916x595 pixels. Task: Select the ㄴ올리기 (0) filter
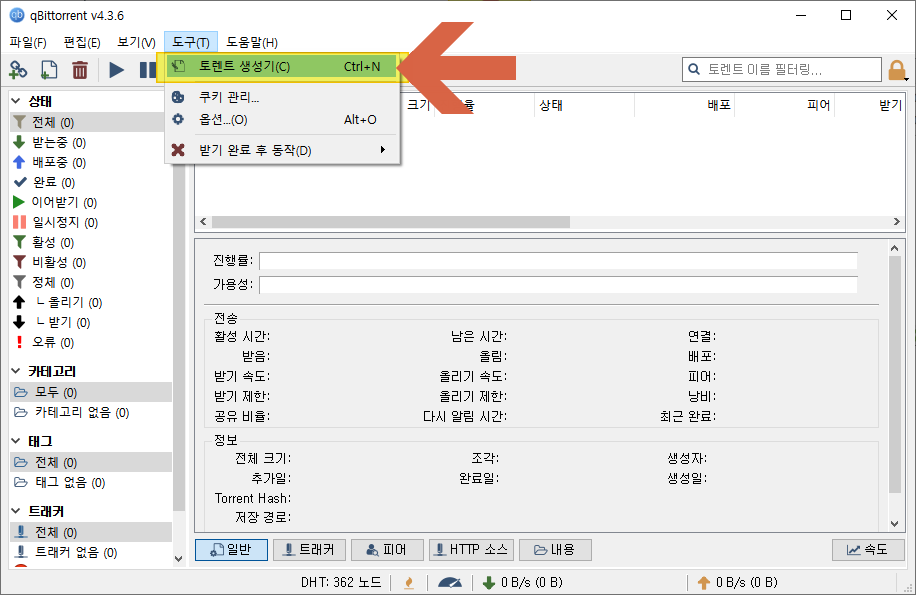[x=91, y=302]
